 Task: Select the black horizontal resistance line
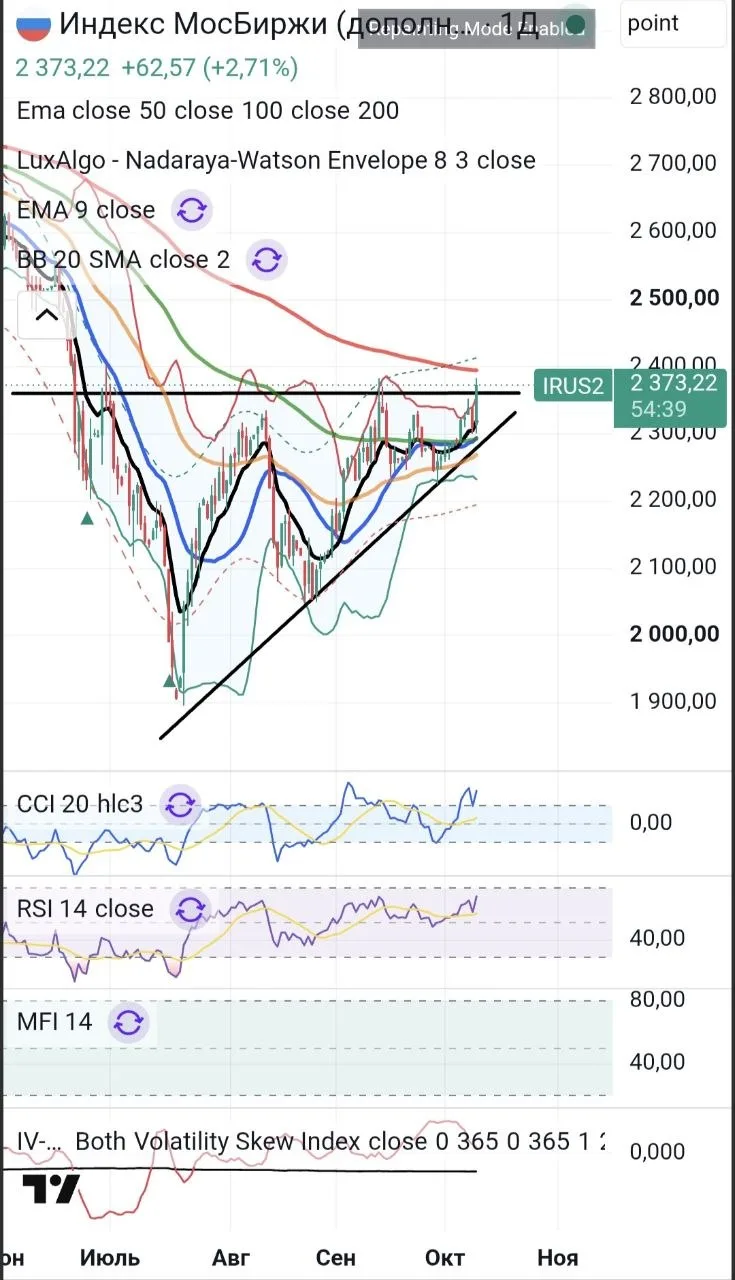[265, 393]
